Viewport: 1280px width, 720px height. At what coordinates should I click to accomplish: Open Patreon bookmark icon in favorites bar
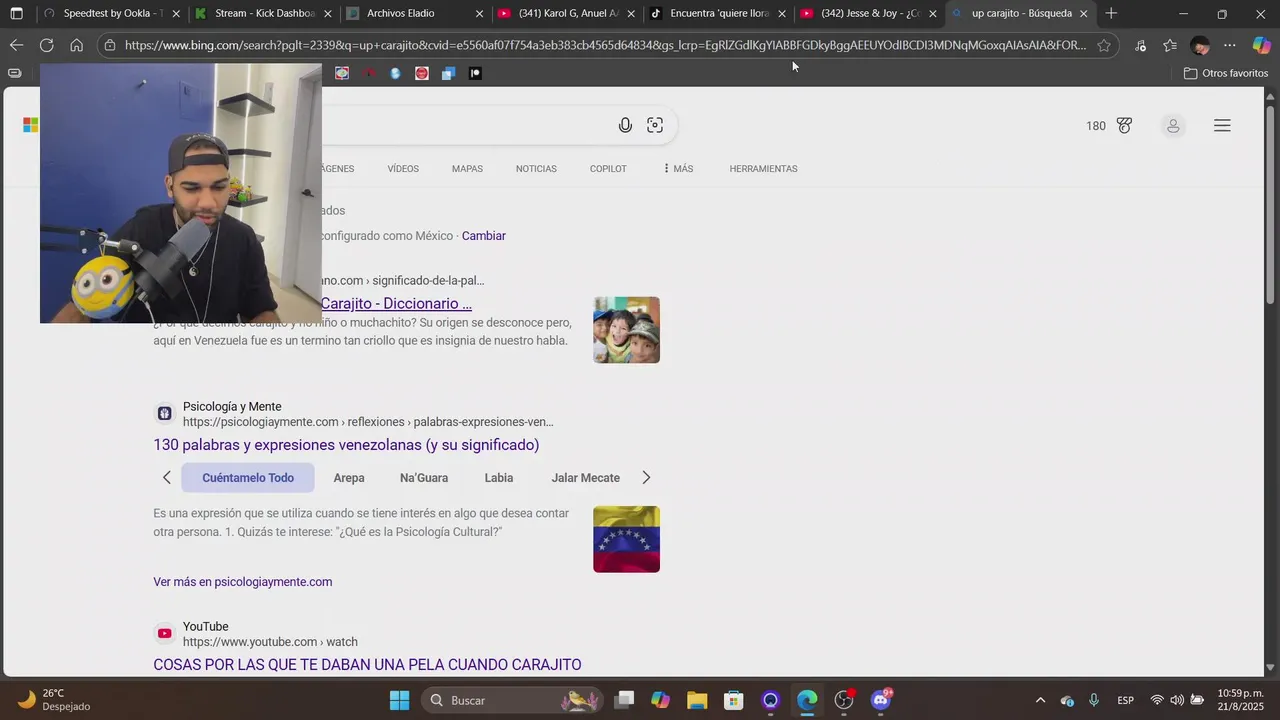point(475,73)
